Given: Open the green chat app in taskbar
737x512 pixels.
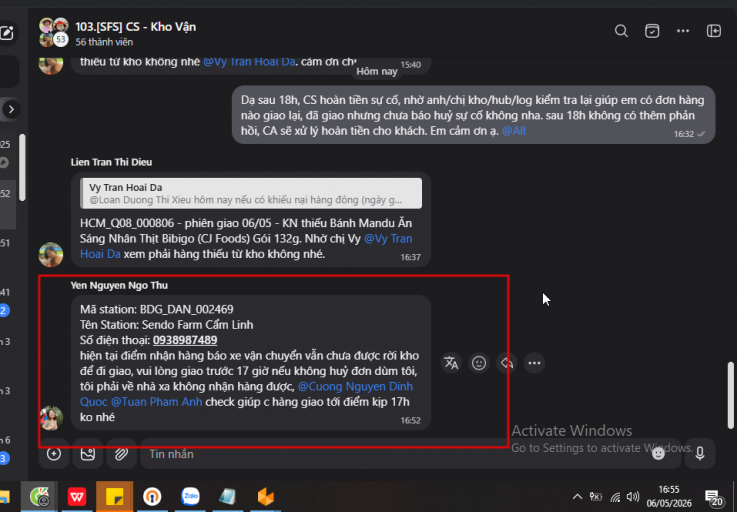Looking at the screenshot, I should pyautogui.click(x=40, y=496).
